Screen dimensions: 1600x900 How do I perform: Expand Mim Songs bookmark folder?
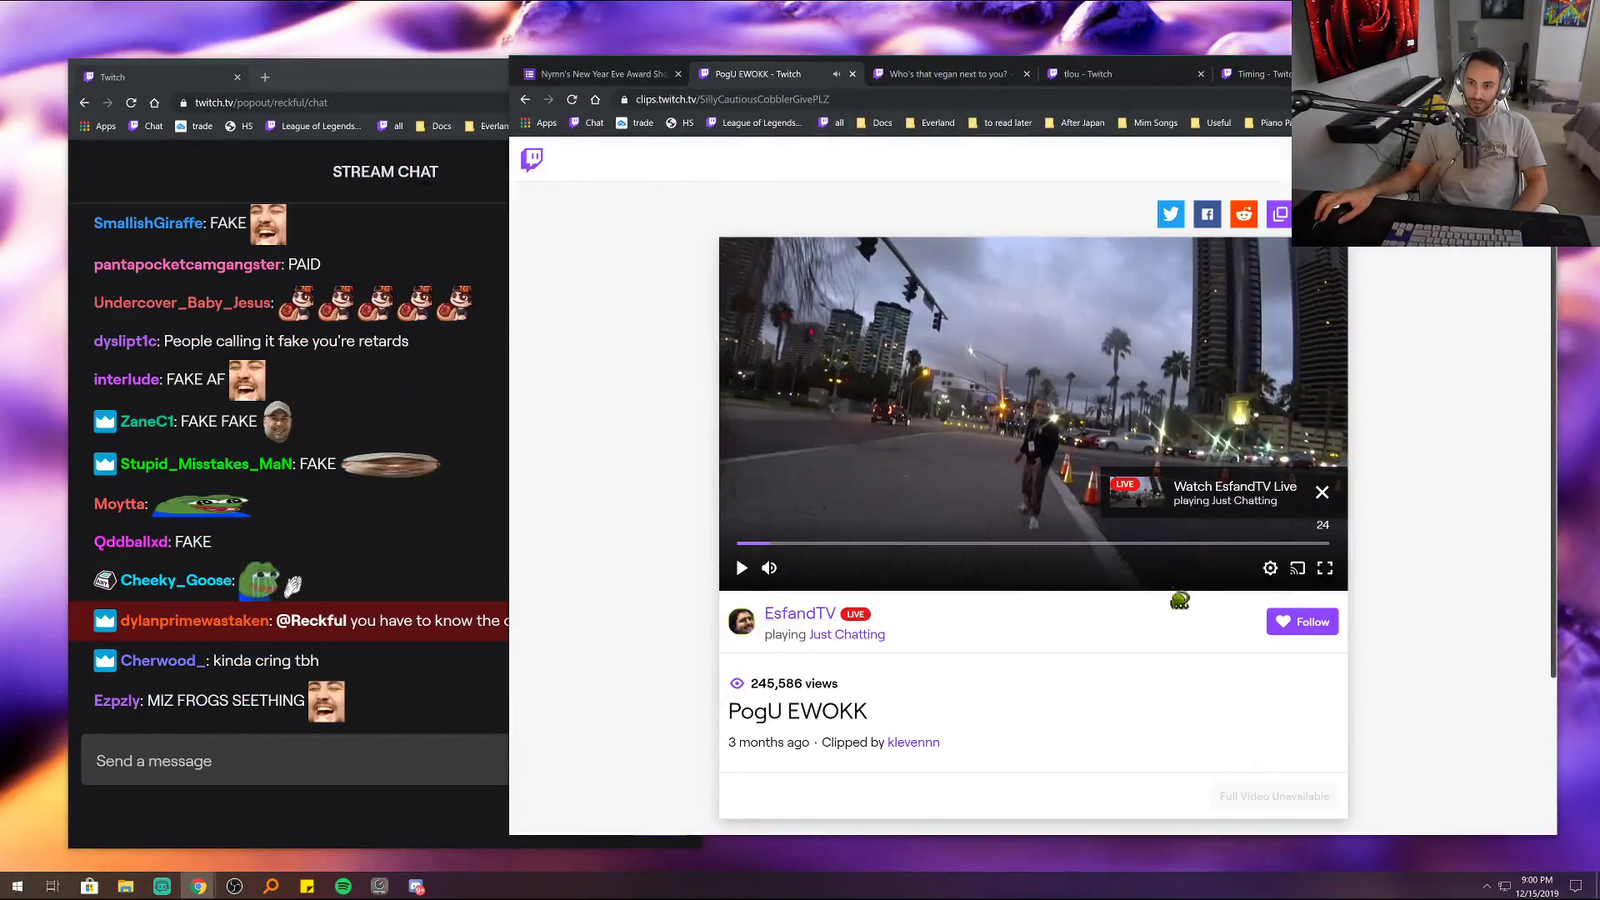tap(1147, 123)
